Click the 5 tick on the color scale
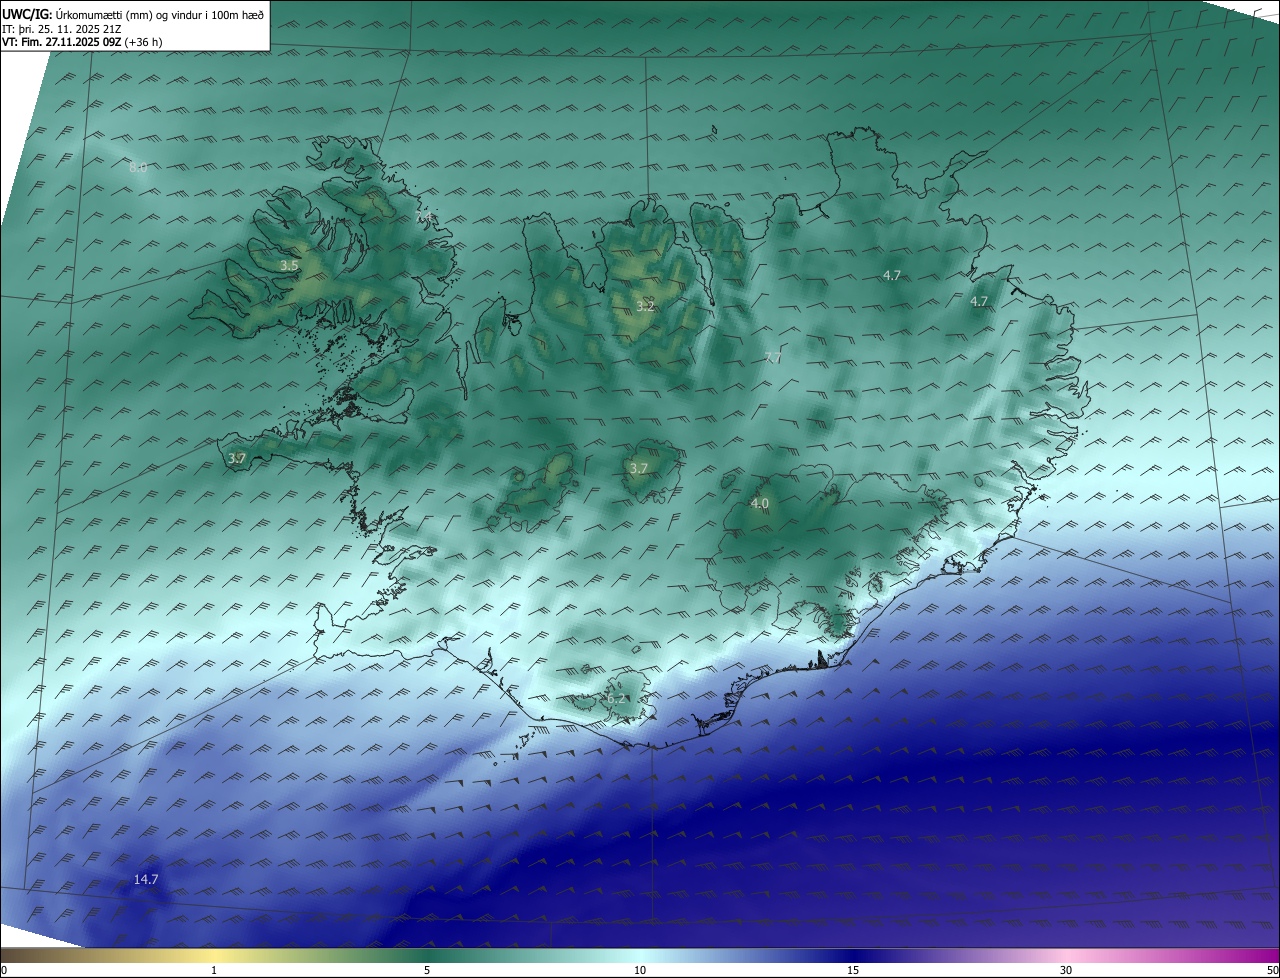The image size is (1280, 978). pos(427,970)
